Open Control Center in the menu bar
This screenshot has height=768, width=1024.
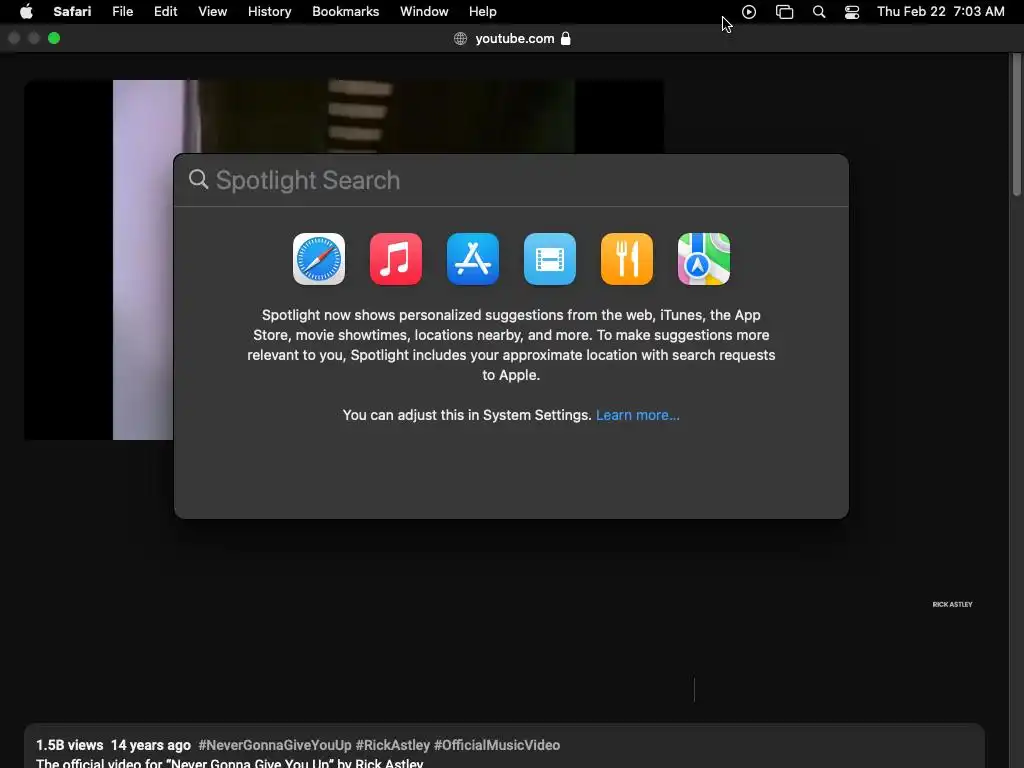tap(852, 12)
